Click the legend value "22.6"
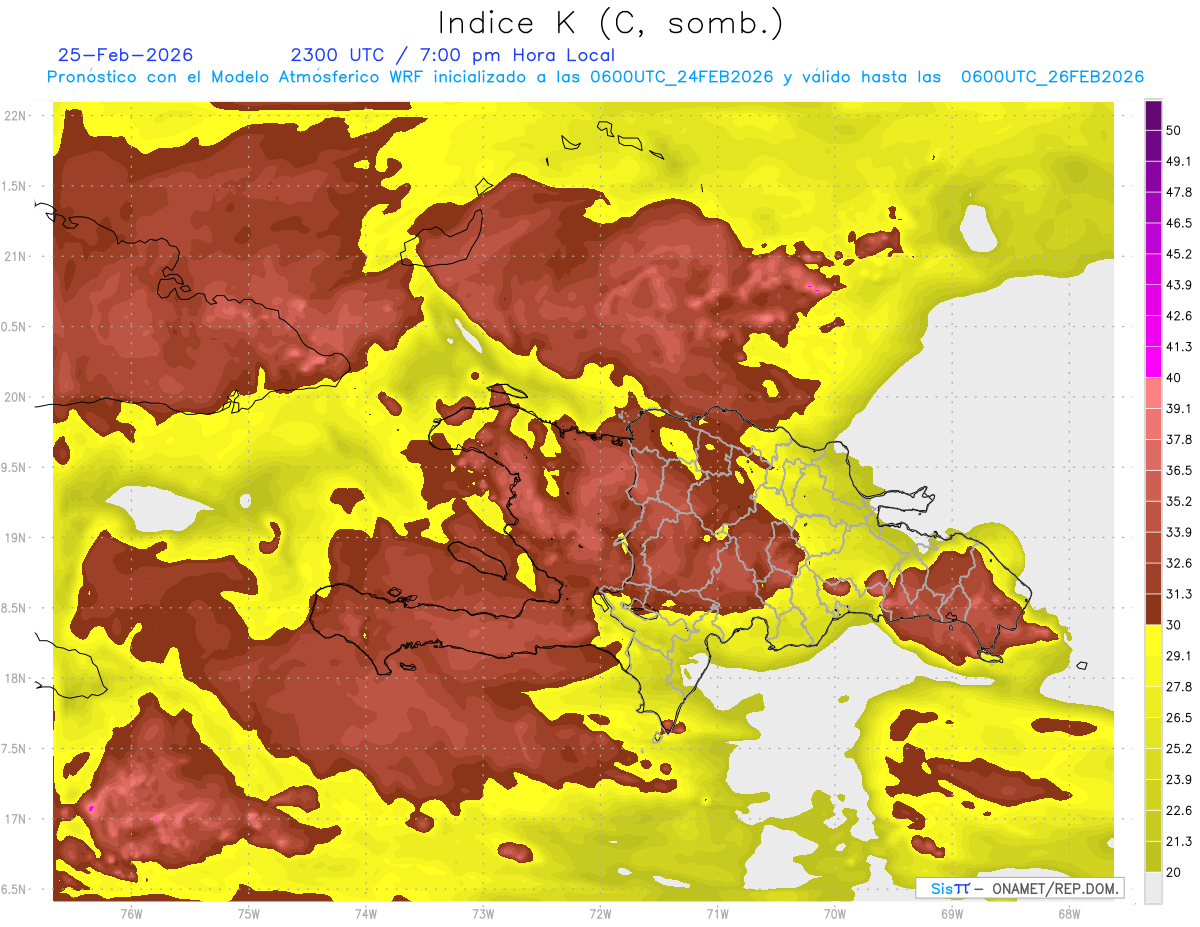The height and width of the screenshot is (927, 1200). coord(1179,810)
